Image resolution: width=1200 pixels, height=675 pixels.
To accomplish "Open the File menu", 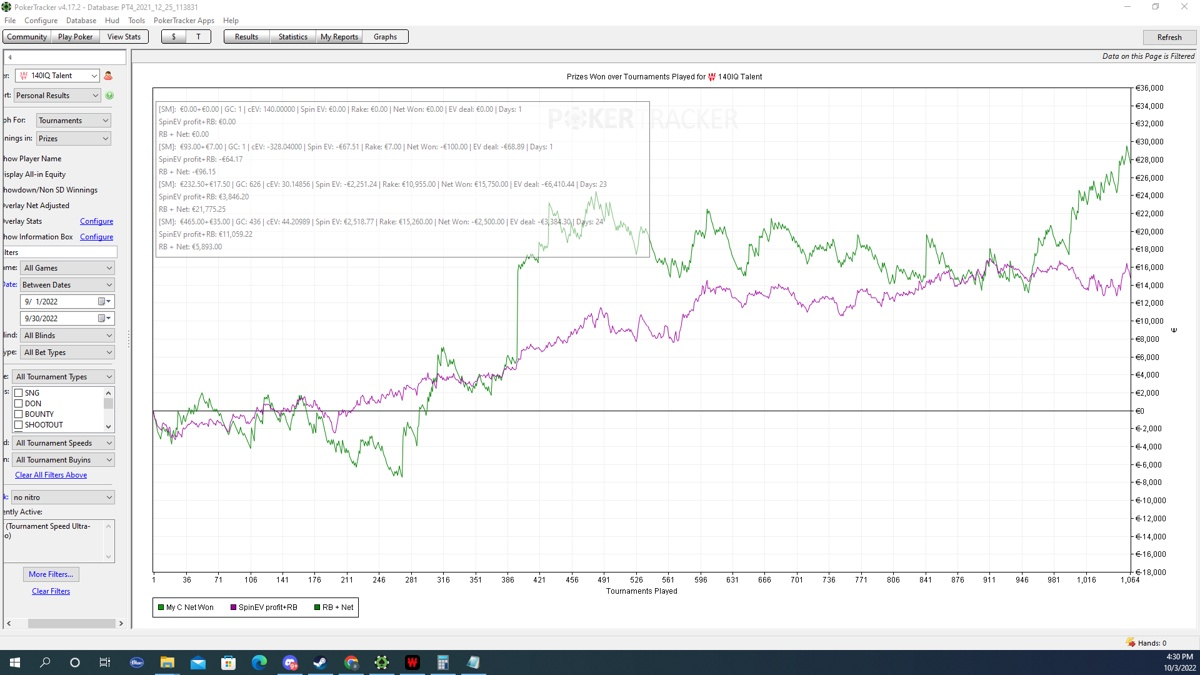I will click(x=10, y=20).
